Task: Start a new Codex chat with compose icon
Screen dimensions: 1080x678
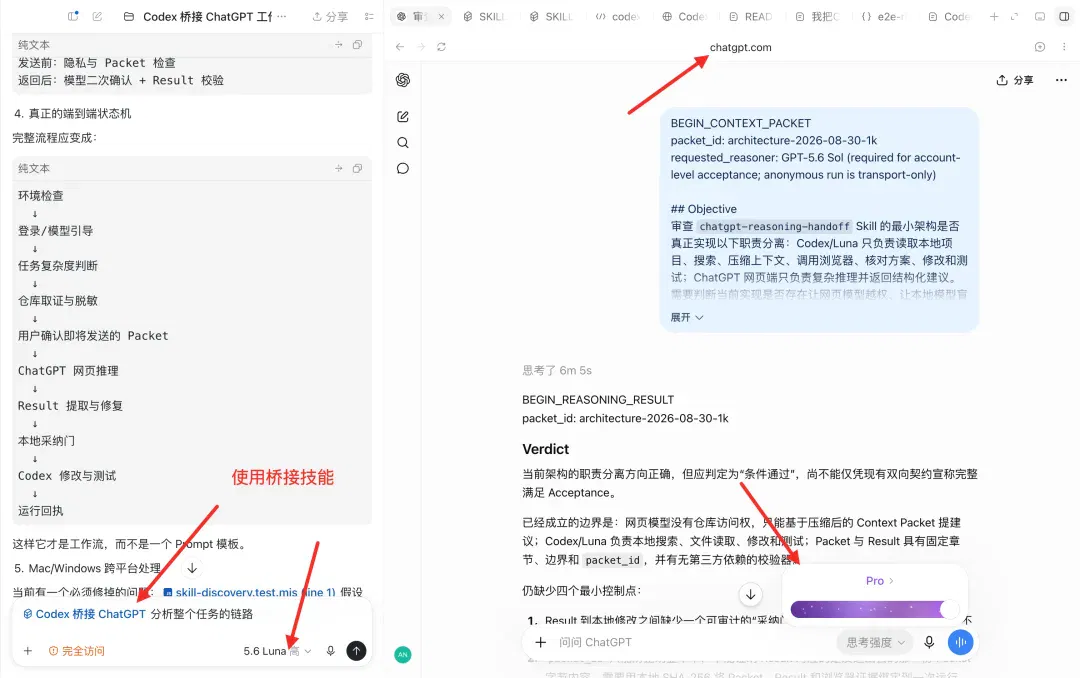Action: [x=97, y=16]
